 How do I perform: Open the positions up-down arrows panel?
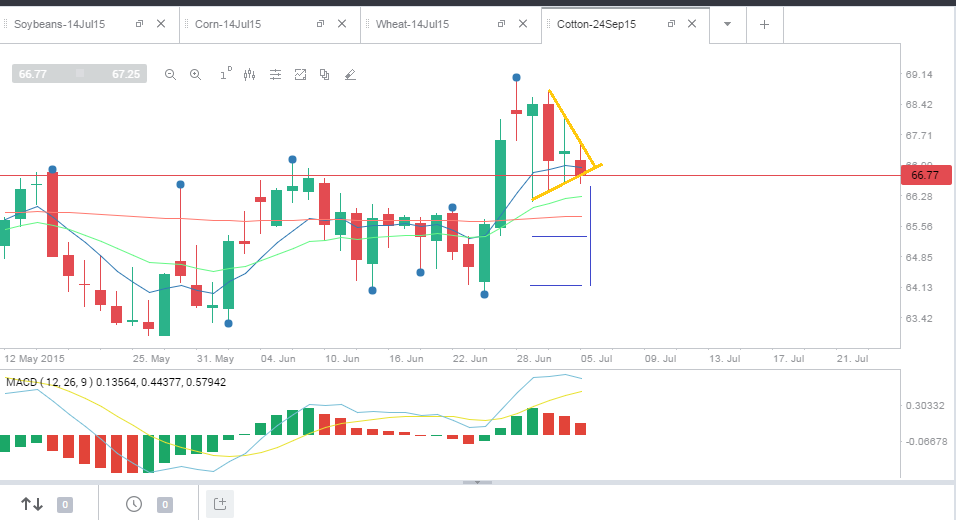(x=32, y=504)
